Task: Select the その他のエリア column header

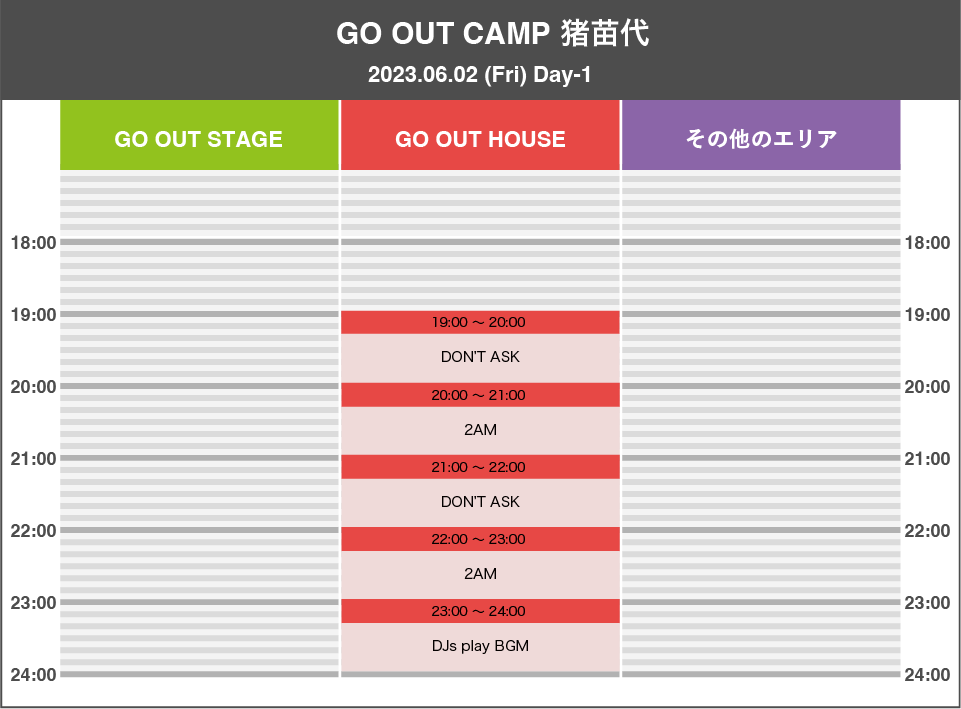Action: (x=761, y=135)
